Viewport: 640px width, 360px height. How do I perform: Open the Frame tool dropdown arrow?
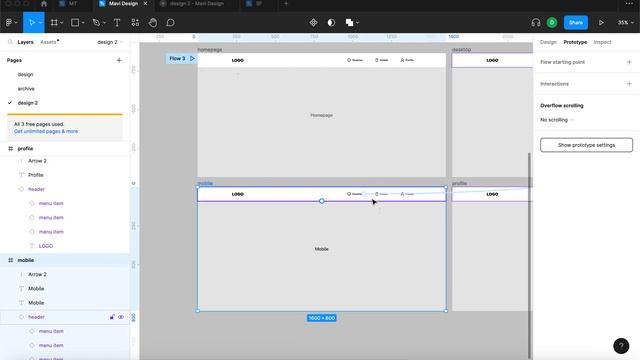click(62, 23)
